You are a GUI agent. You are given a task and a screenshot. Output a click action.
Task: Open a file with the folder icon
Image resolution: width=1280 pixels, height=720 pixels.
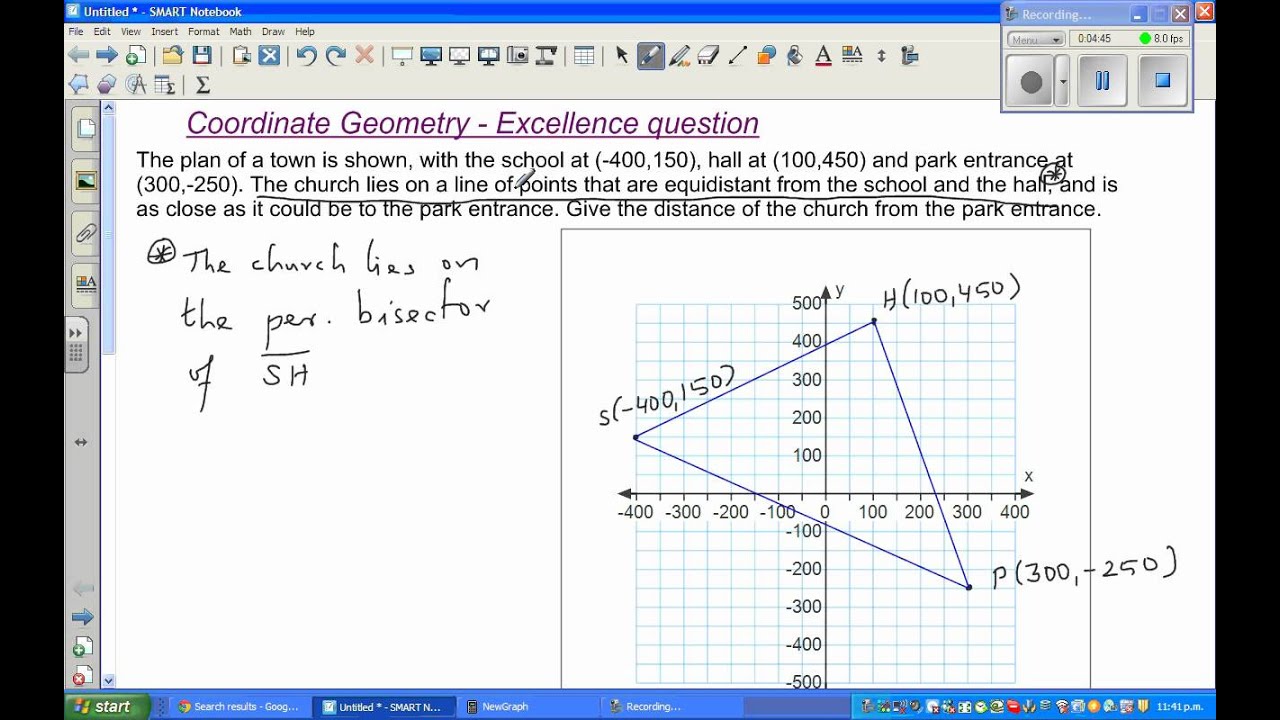tap(173, 55)
